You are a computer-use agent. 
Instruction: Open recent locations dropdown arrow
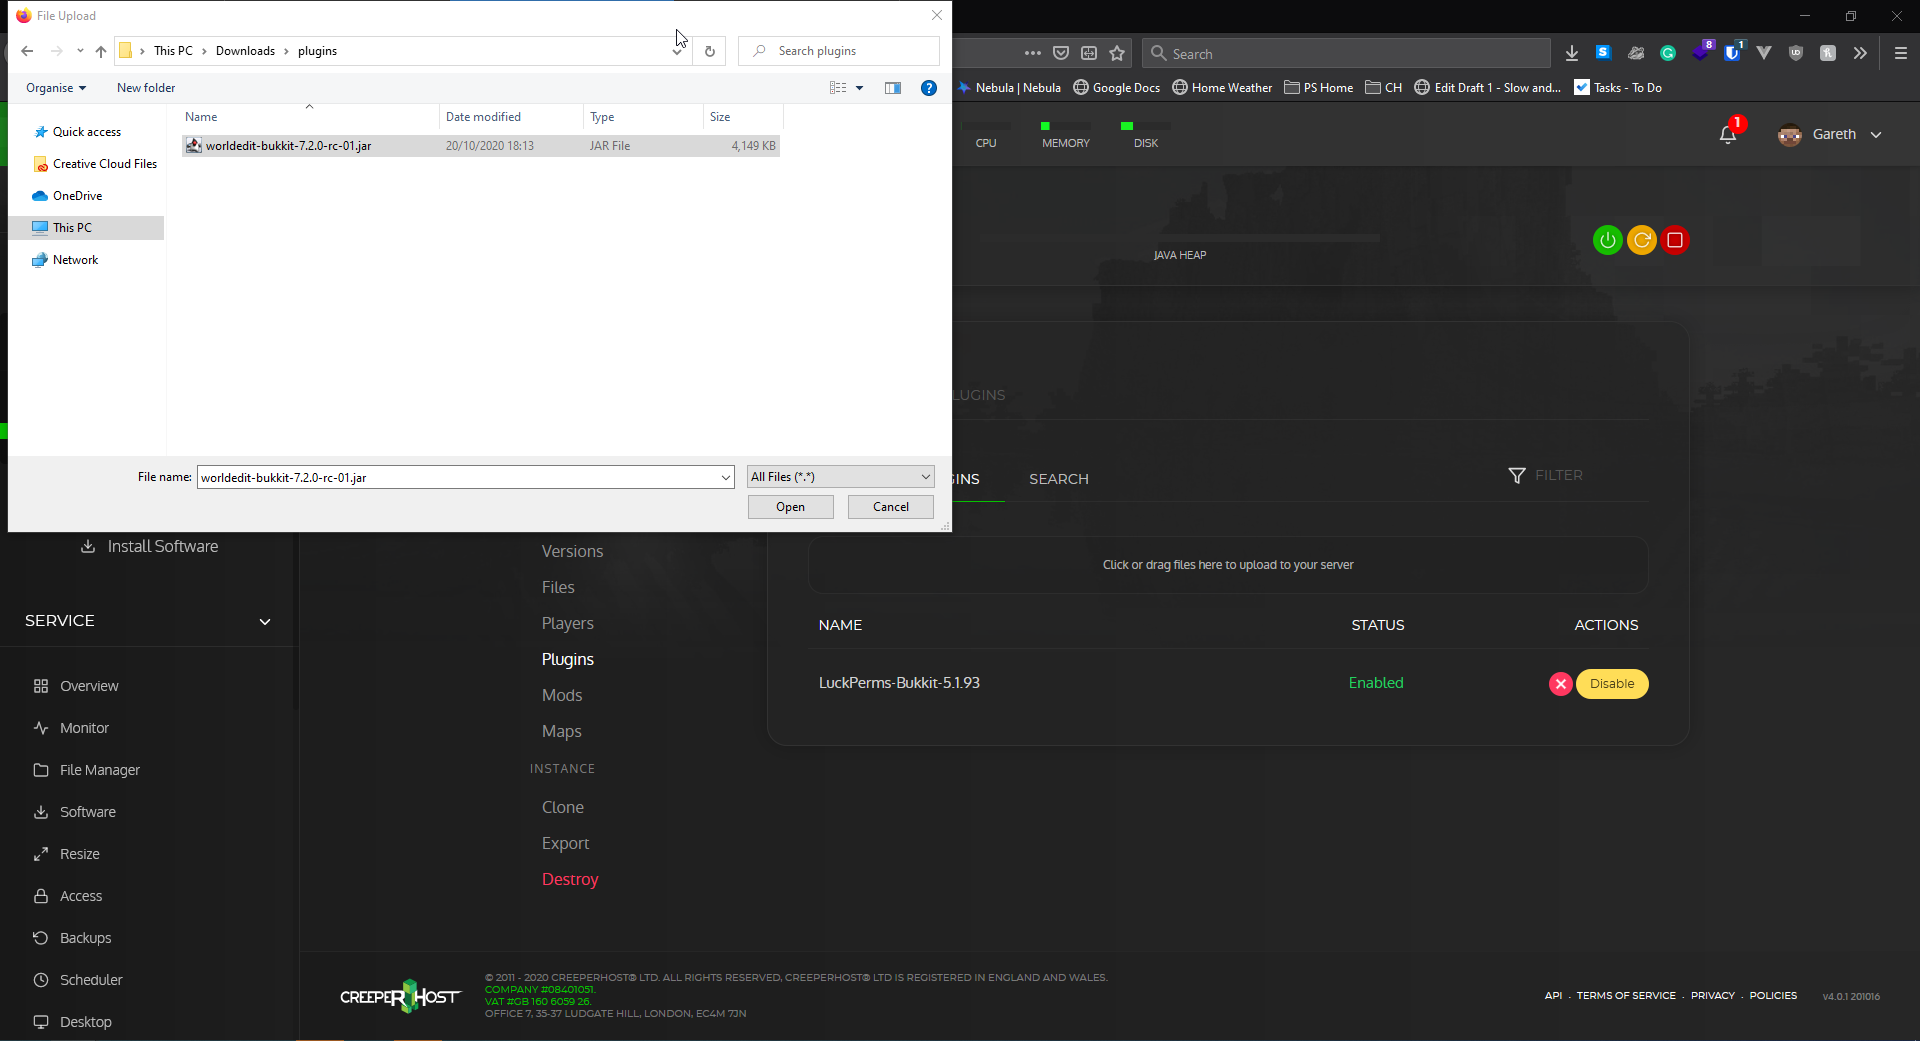(80, 51)
